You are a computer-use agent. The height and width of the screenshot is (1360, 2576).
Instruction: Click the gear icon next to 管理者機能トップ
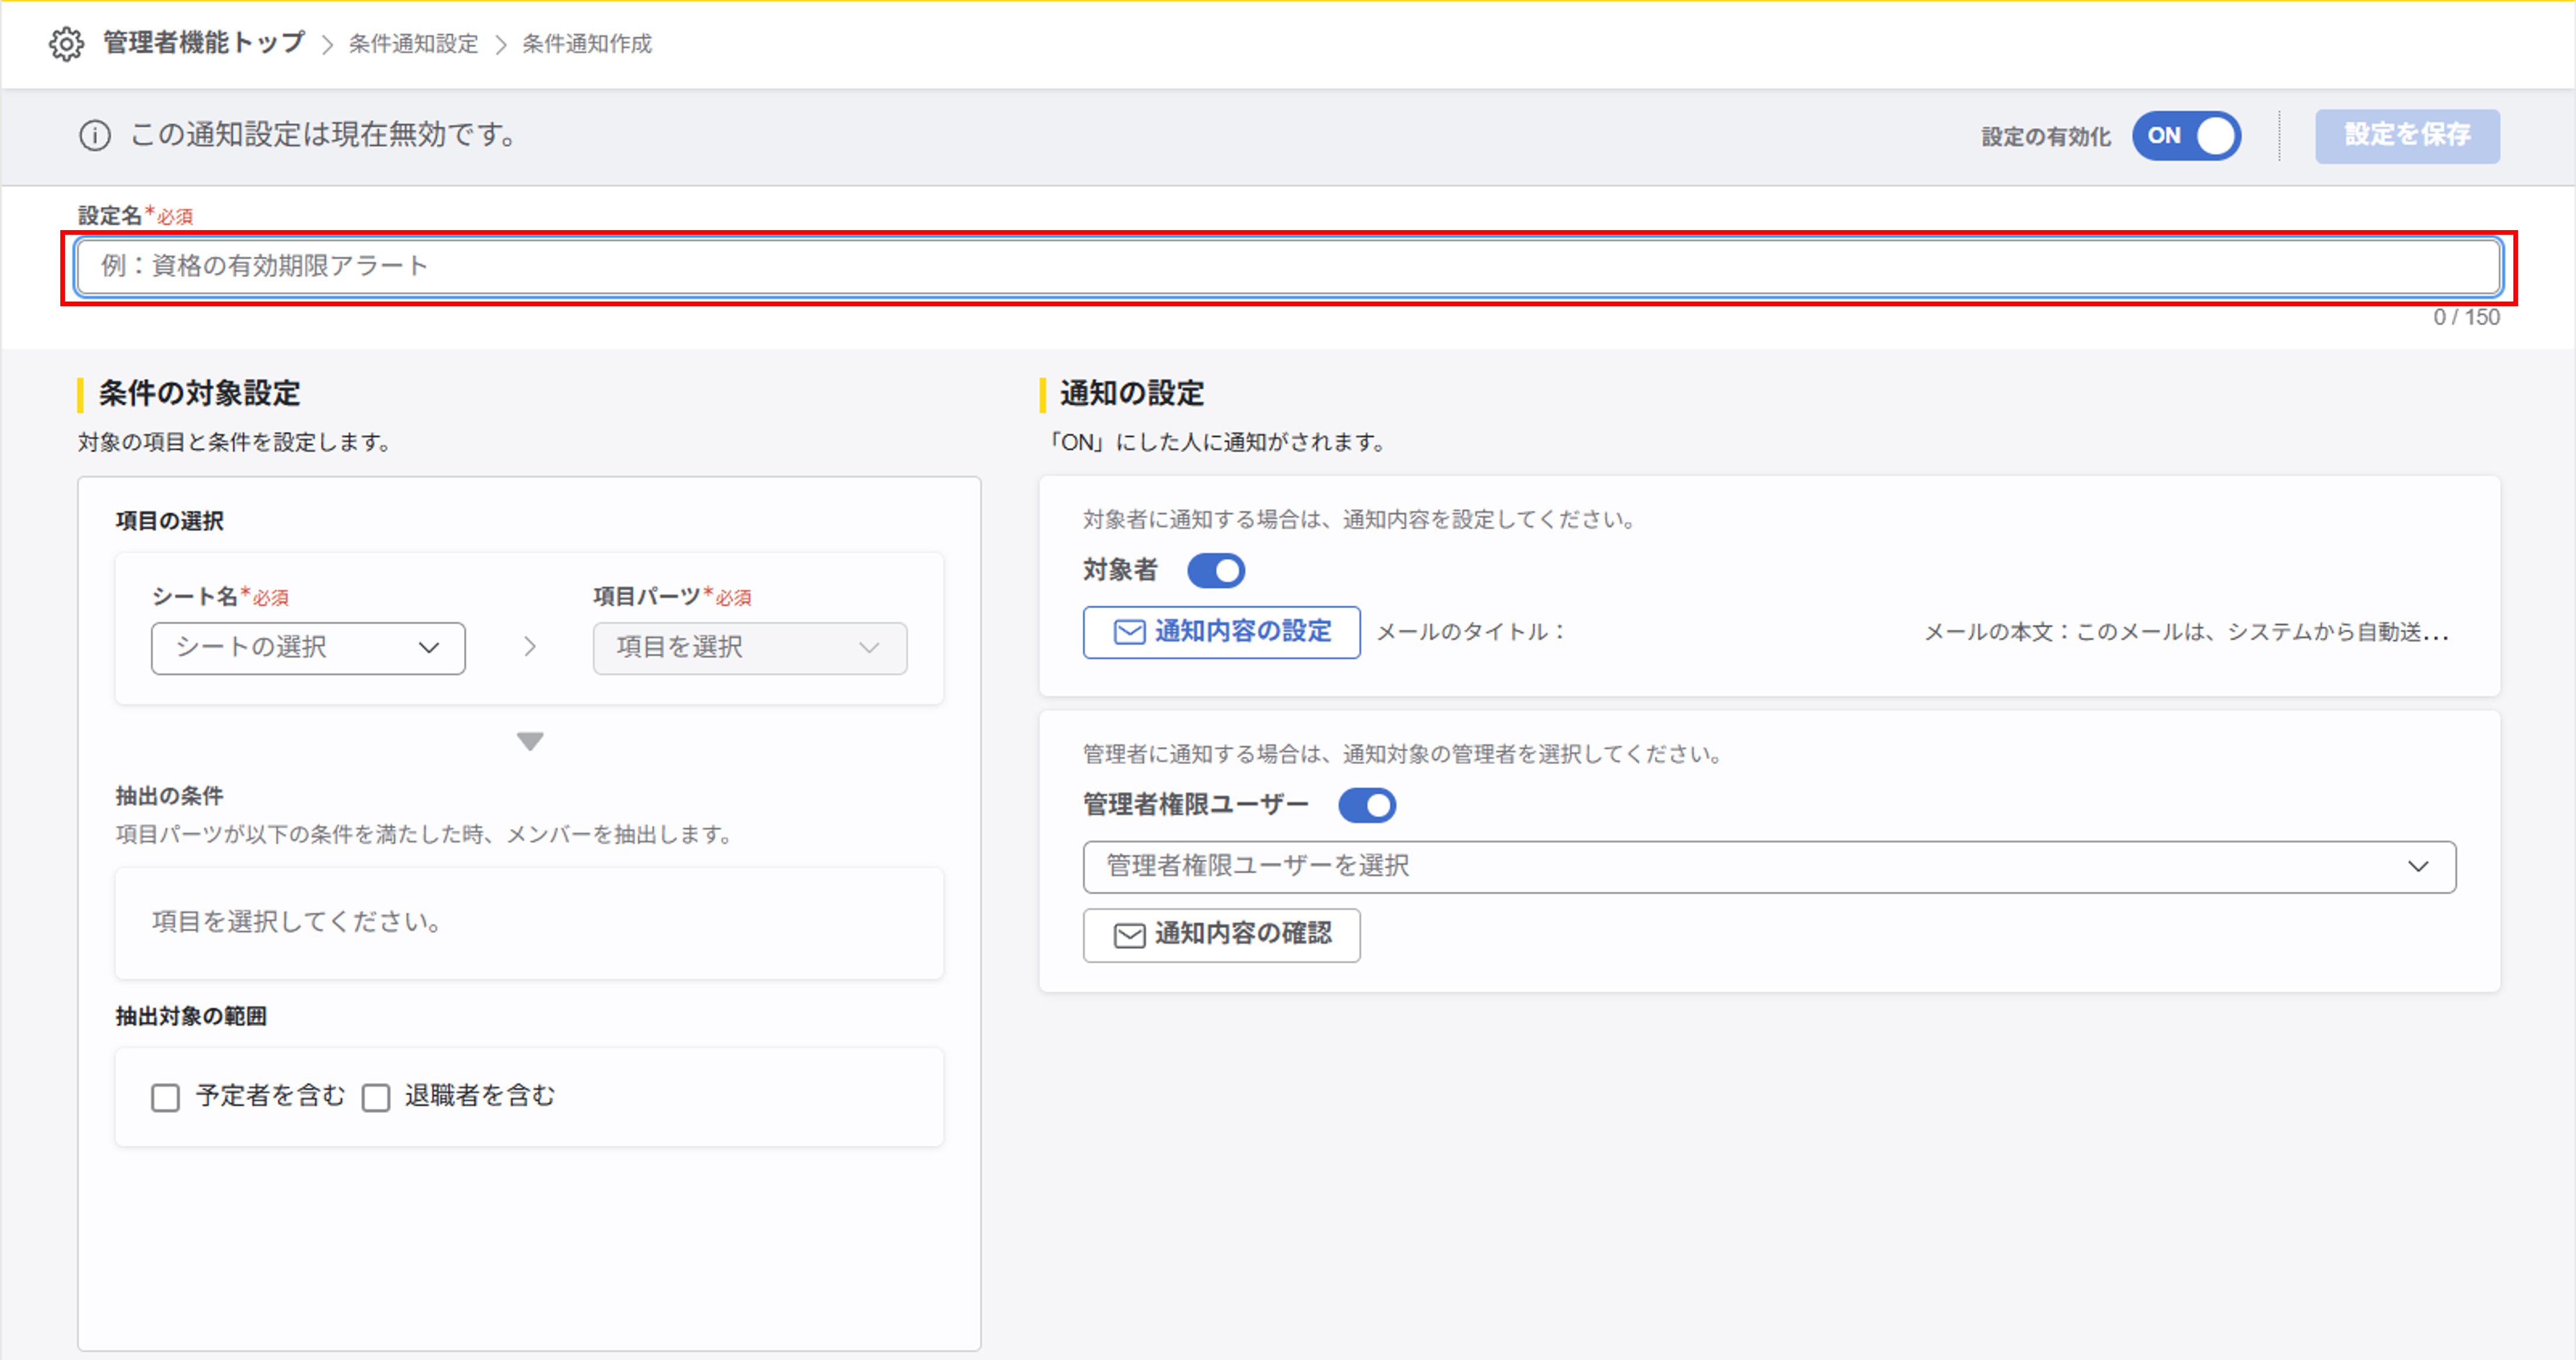(x=66, y=44)
